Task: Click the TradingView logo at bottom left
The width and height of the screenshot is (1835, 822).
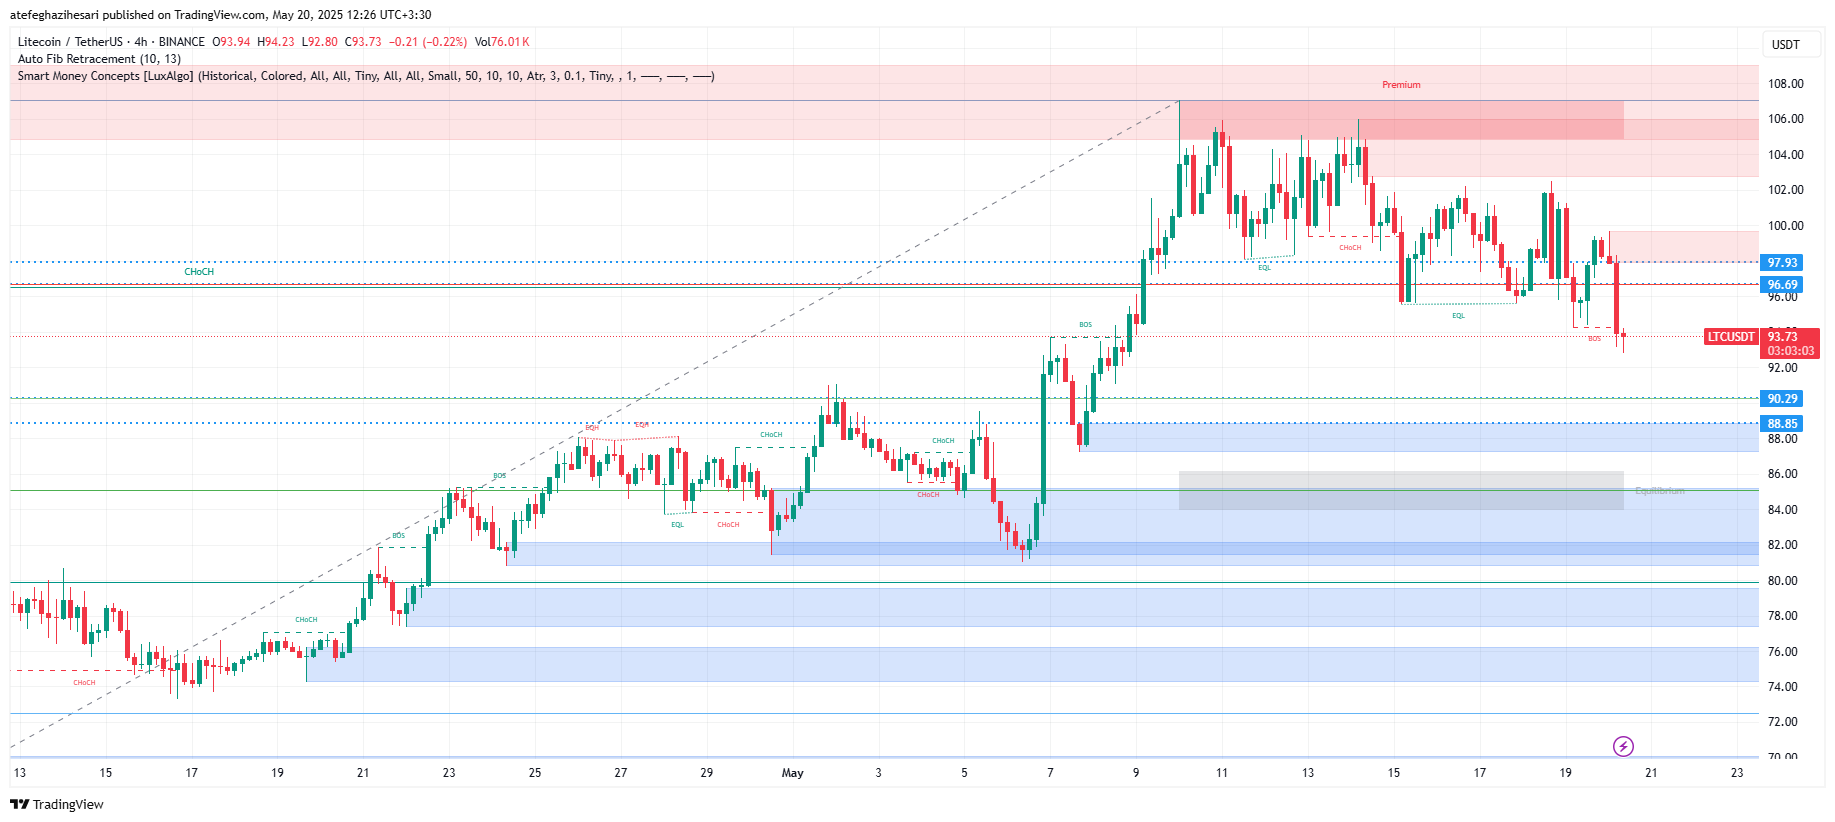Action: (57, 804)
